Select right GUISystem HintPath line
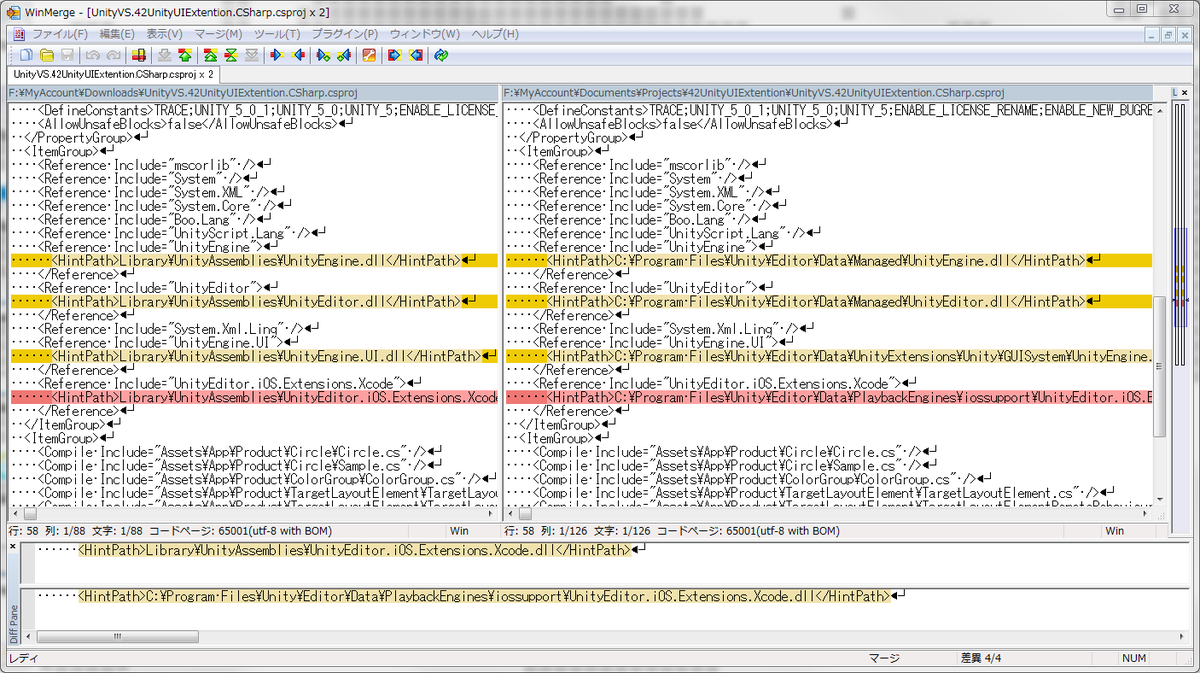 pos(829,356)
